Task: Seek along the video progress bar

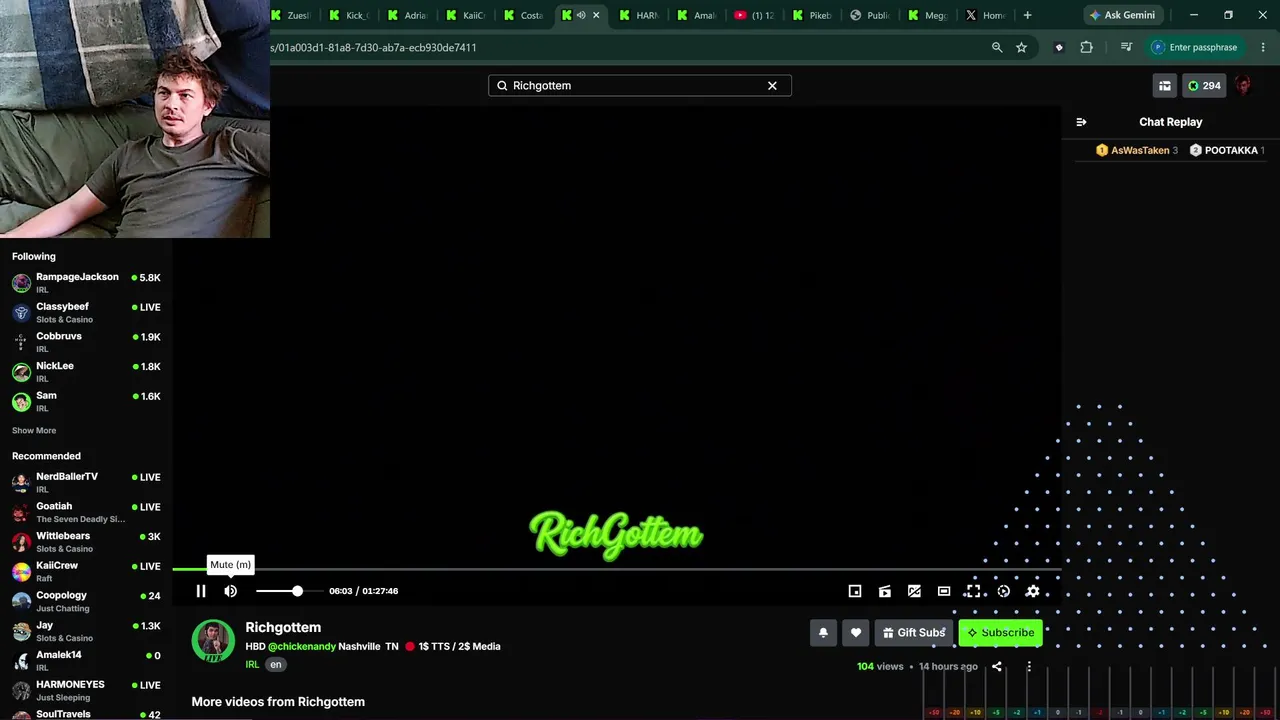Action: point(616,569)
